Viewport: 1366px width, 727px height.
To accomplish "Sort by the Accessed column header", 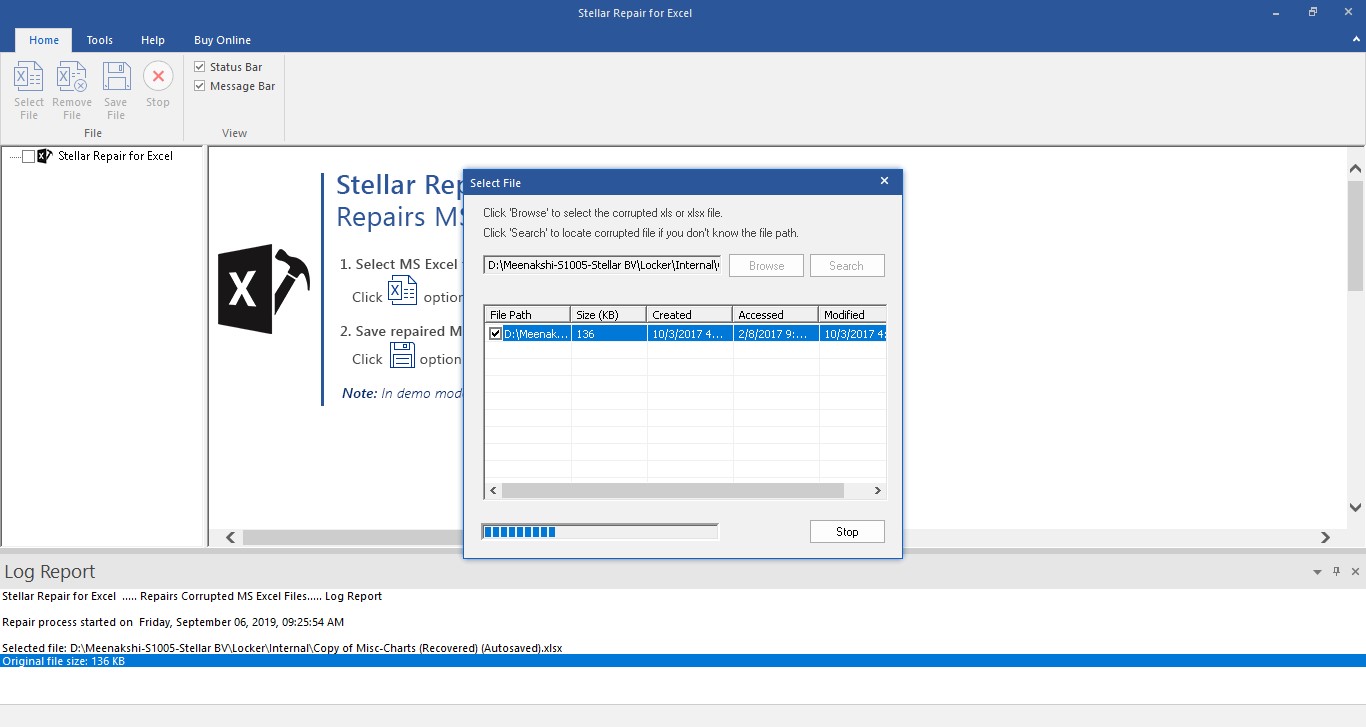I will 775,315.
